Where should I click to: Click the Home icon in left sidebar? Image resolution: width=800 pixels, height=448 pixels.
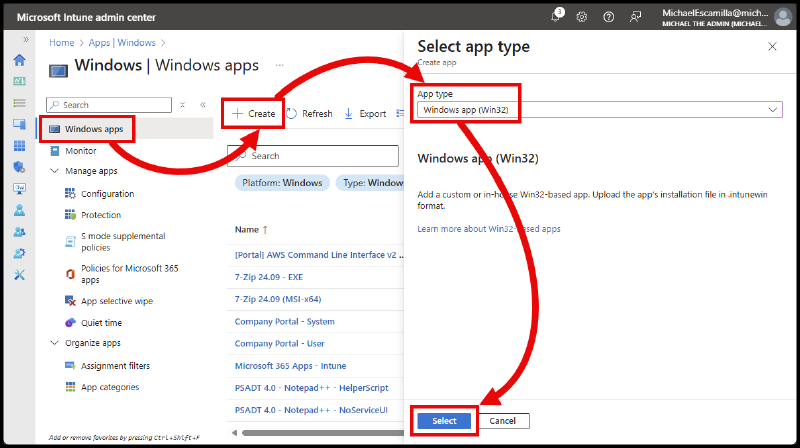pyautogui.click(x=19, y=60)
